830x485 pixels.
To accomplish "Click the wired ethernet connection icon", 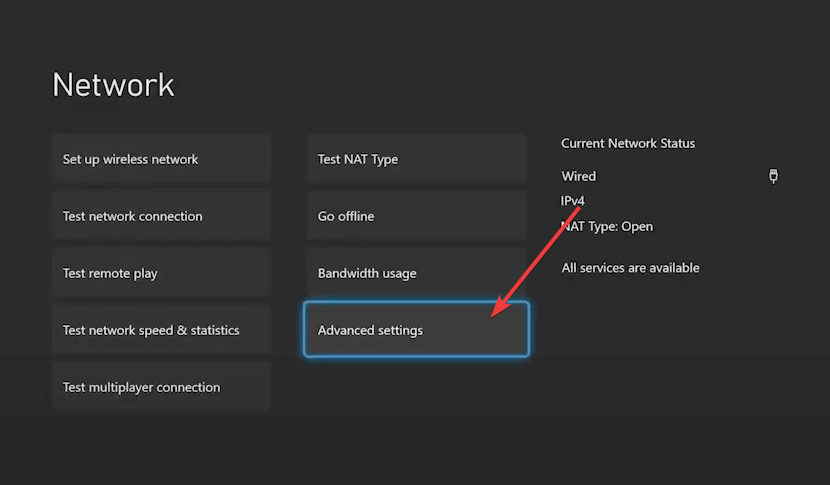I will tap(773, 176).
